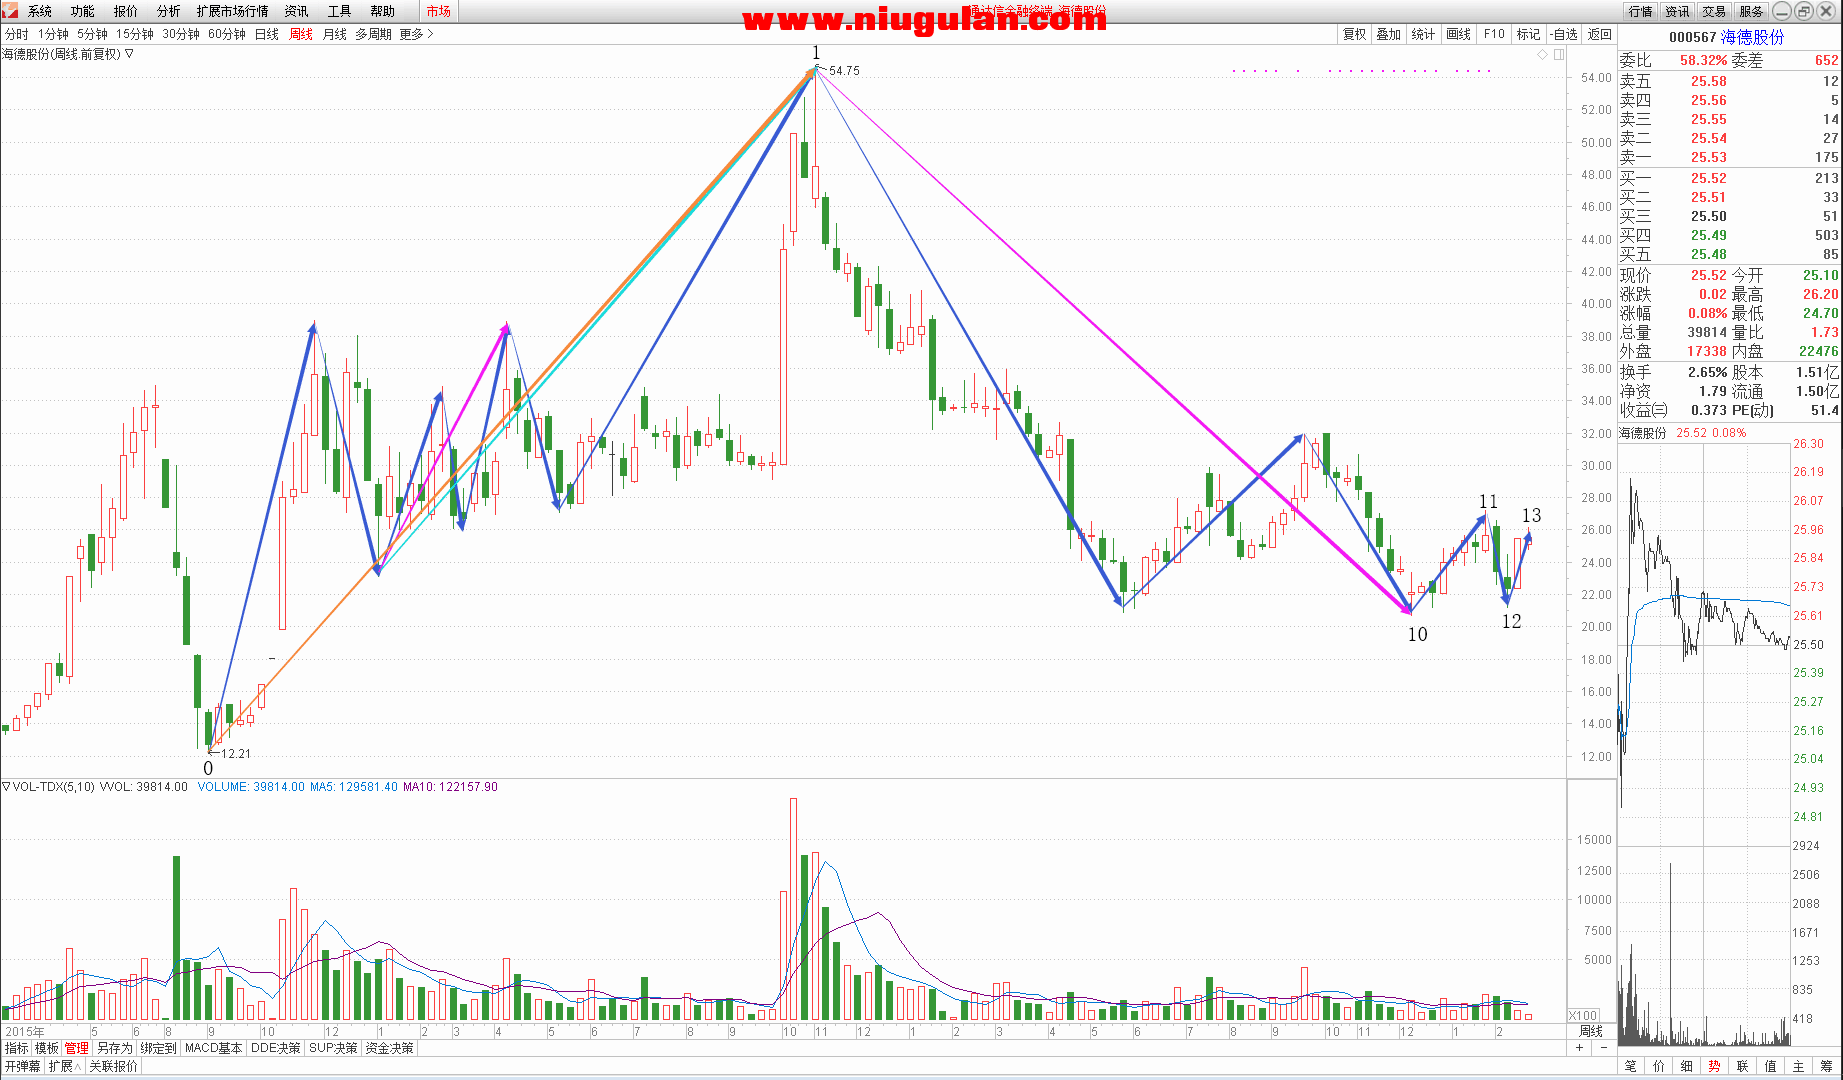Click the -自选 toolbar button
1843x1080 pixels.
tap(1565, 34)
